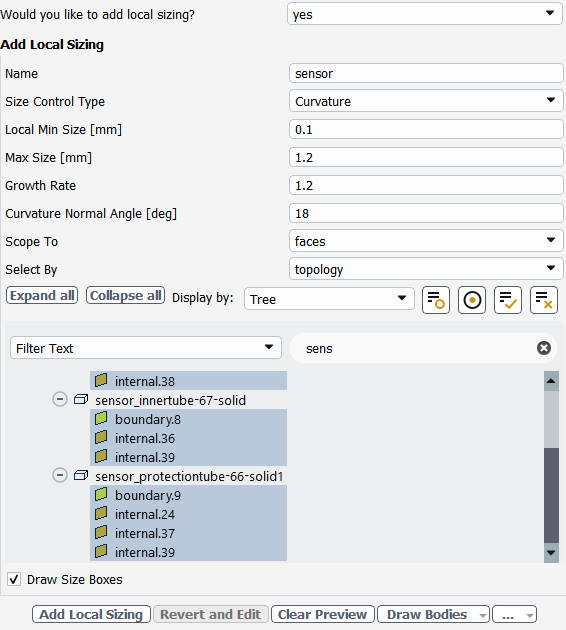Click the deselect-all list icon
566x630 pixels.
[544, 300]
